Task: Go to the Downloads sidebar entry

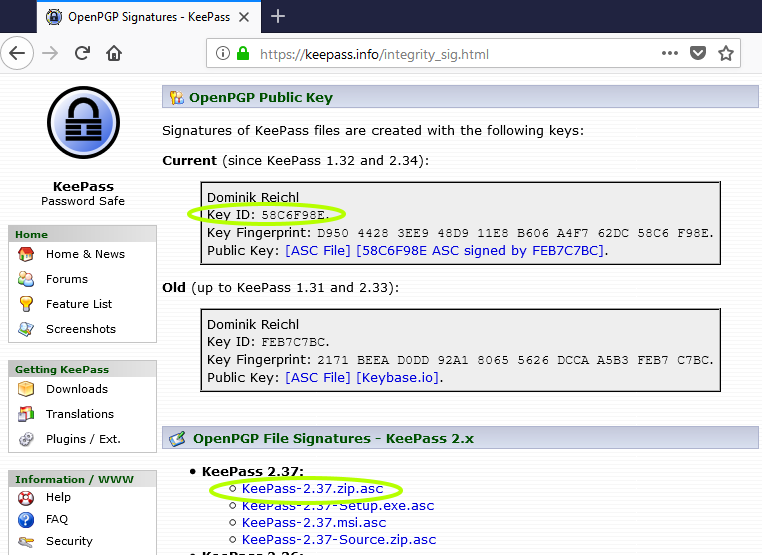Action: 76,389
